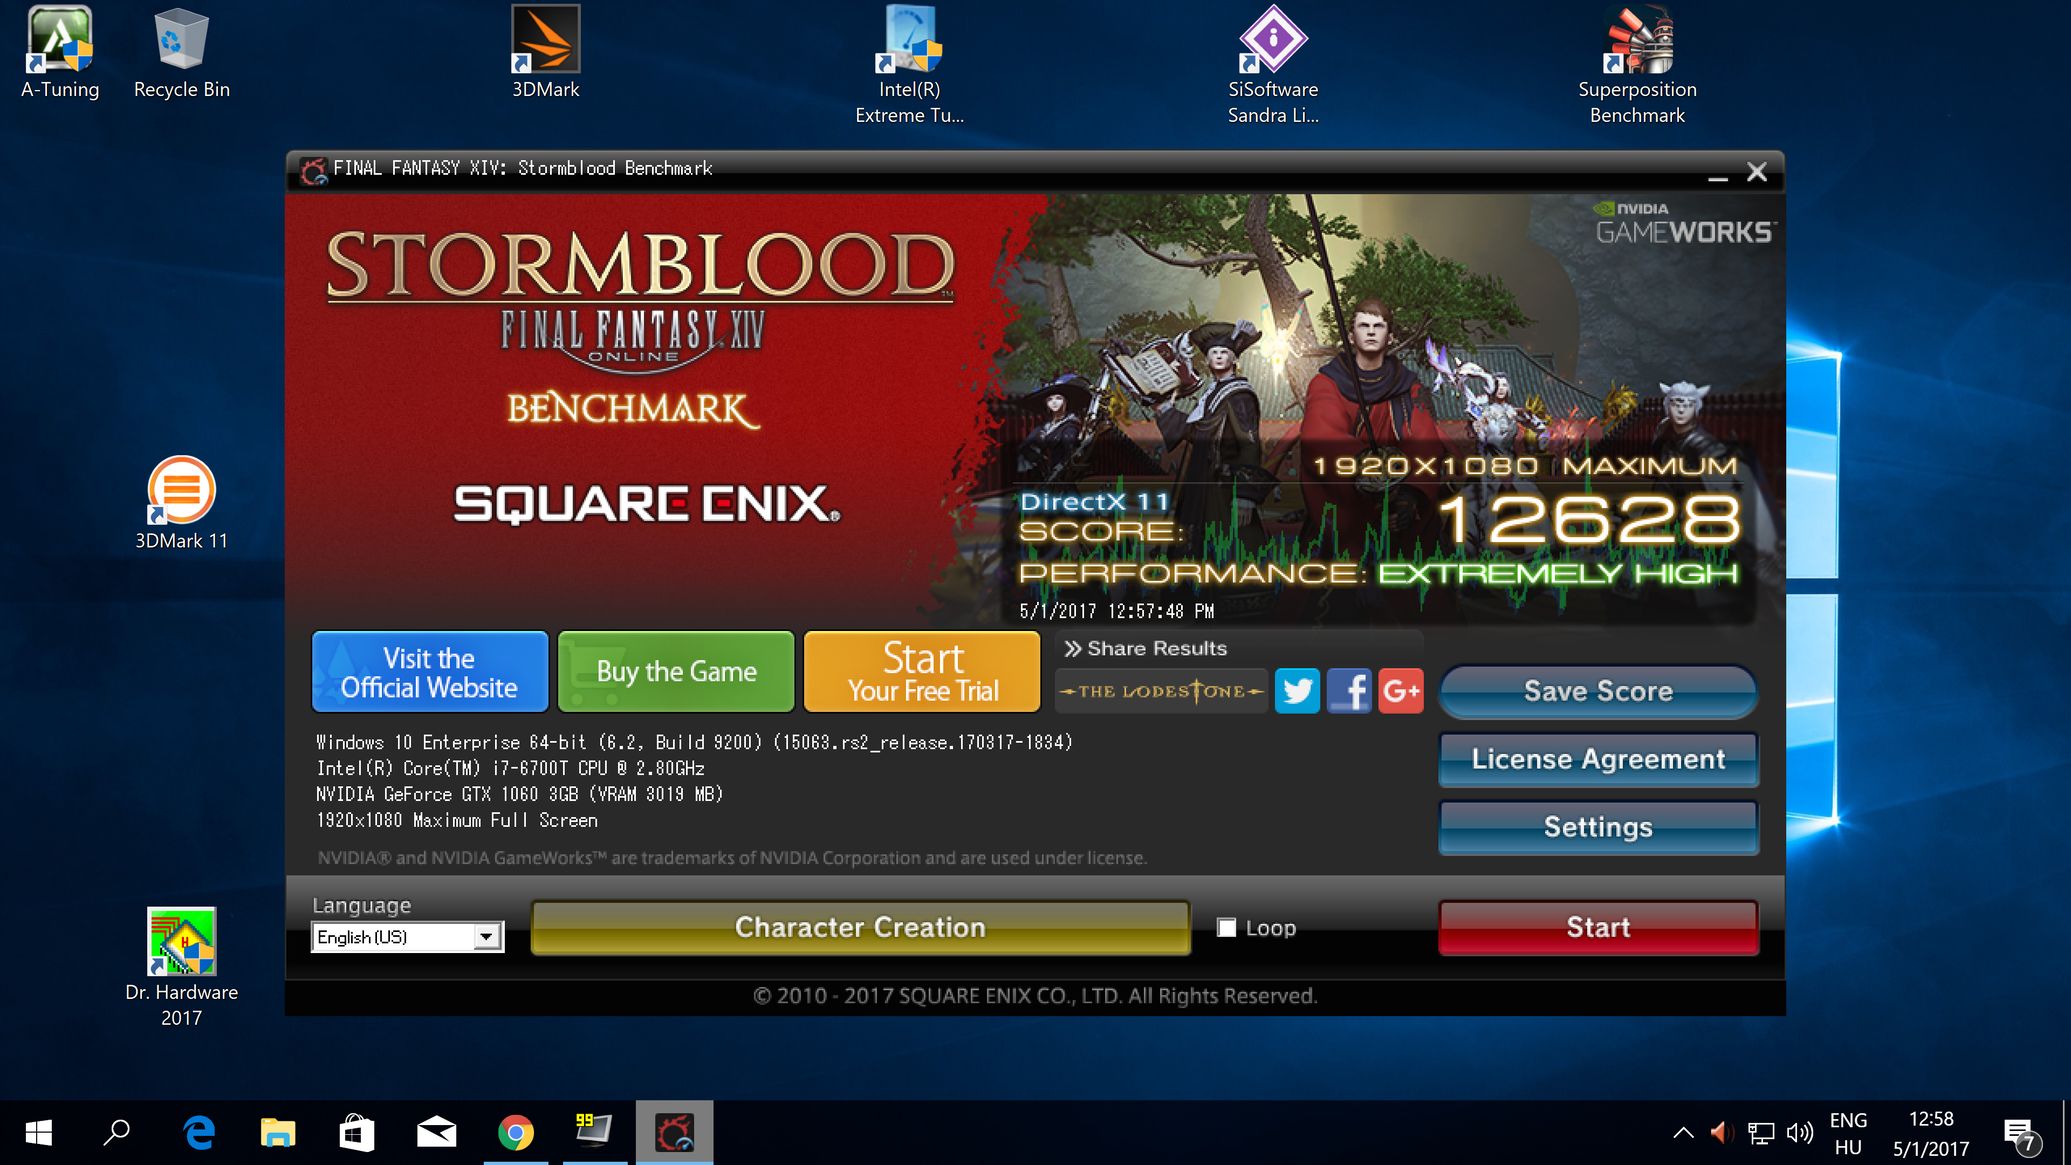The image size is (2071, 1165).
Task: Click the benchmark title bar icon
Action: (x=313, y=170)
